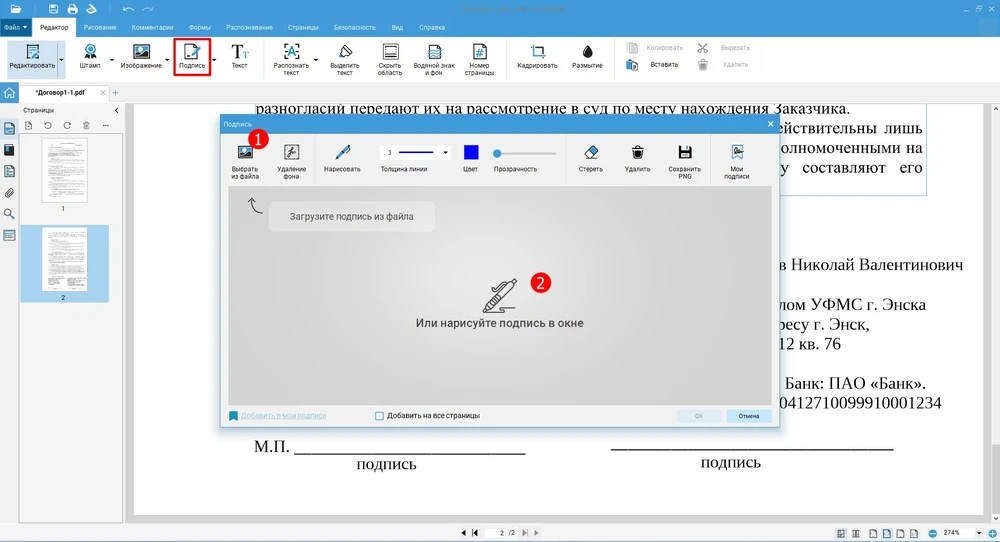Click the blue Цвет color swatch
Viewport: 1000px width, 542px height.
tap(471, 153)
